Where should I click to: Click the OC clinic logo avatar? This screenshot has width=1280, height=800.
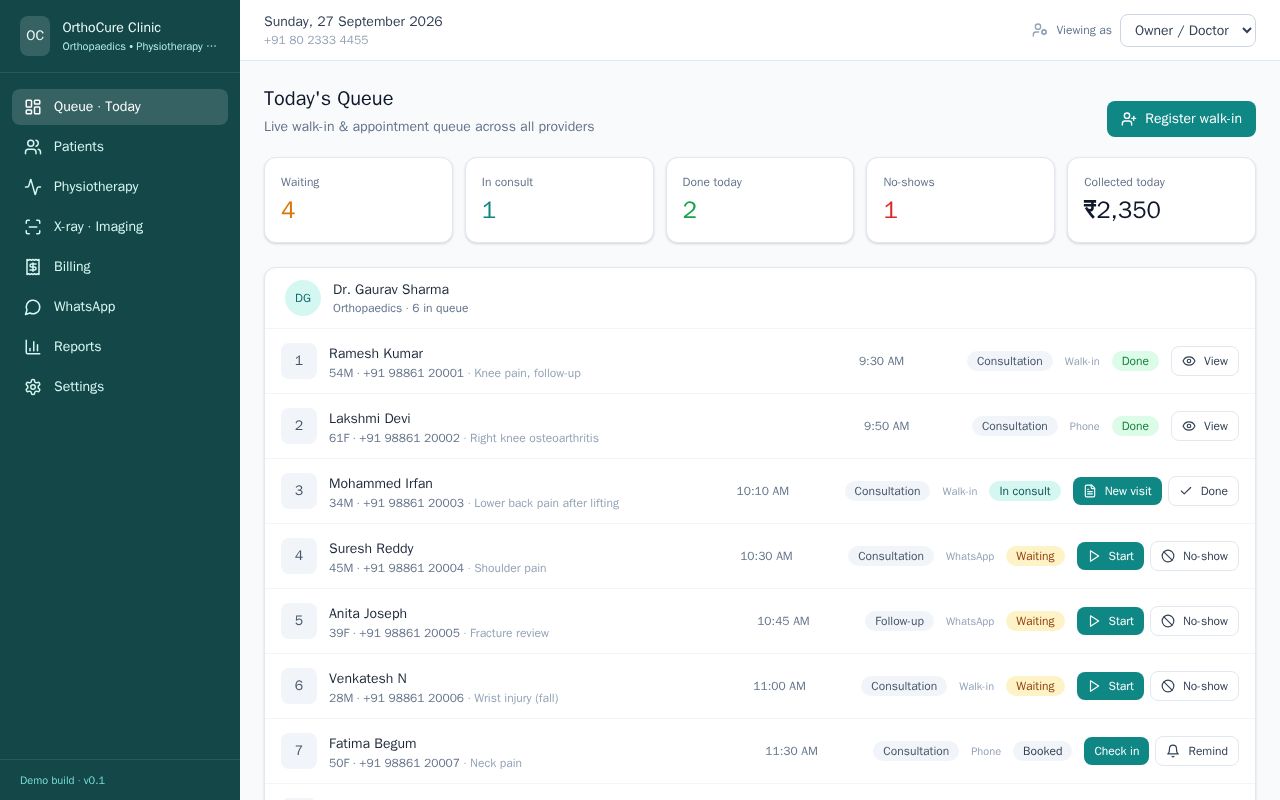pyautogui.click(x=35, y=36)
